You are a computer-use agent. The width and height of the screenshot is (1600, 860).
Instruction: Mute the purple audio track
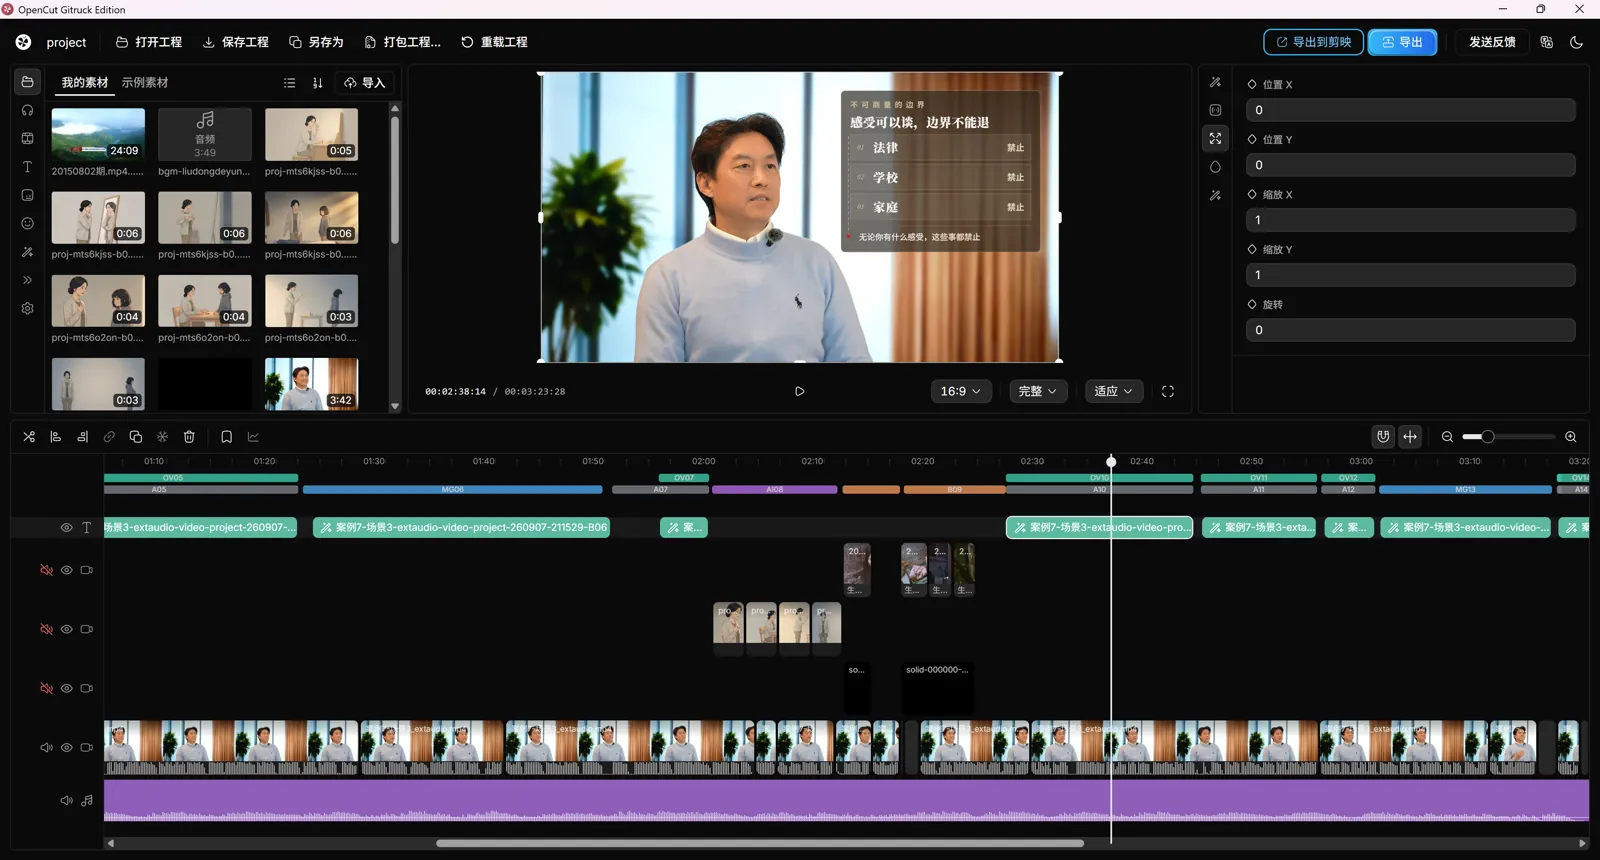pyautogui.click(x=66, y=800)
